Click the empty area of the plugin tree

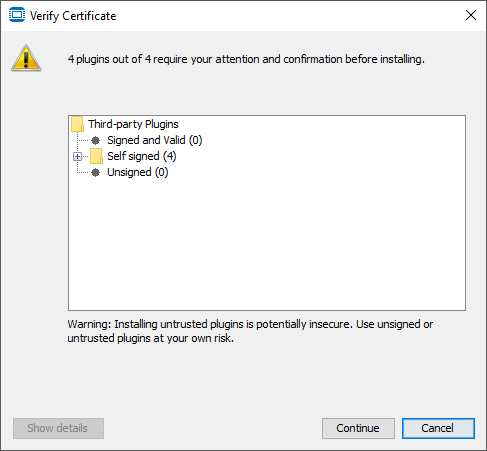[x=267, y=243]
